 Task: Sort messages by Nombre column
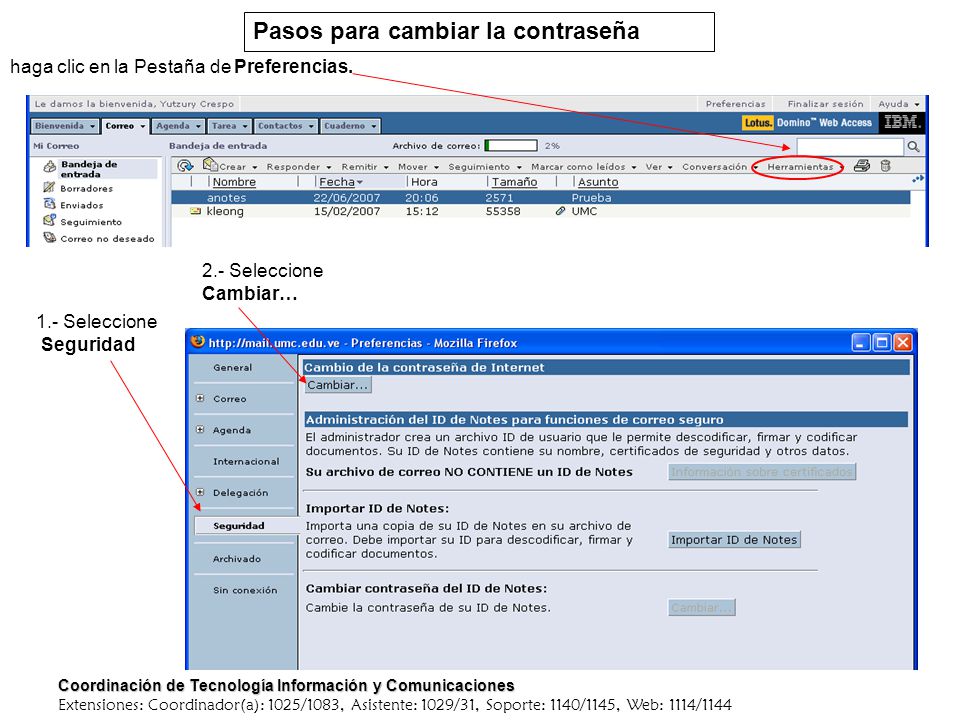point(234,182)
